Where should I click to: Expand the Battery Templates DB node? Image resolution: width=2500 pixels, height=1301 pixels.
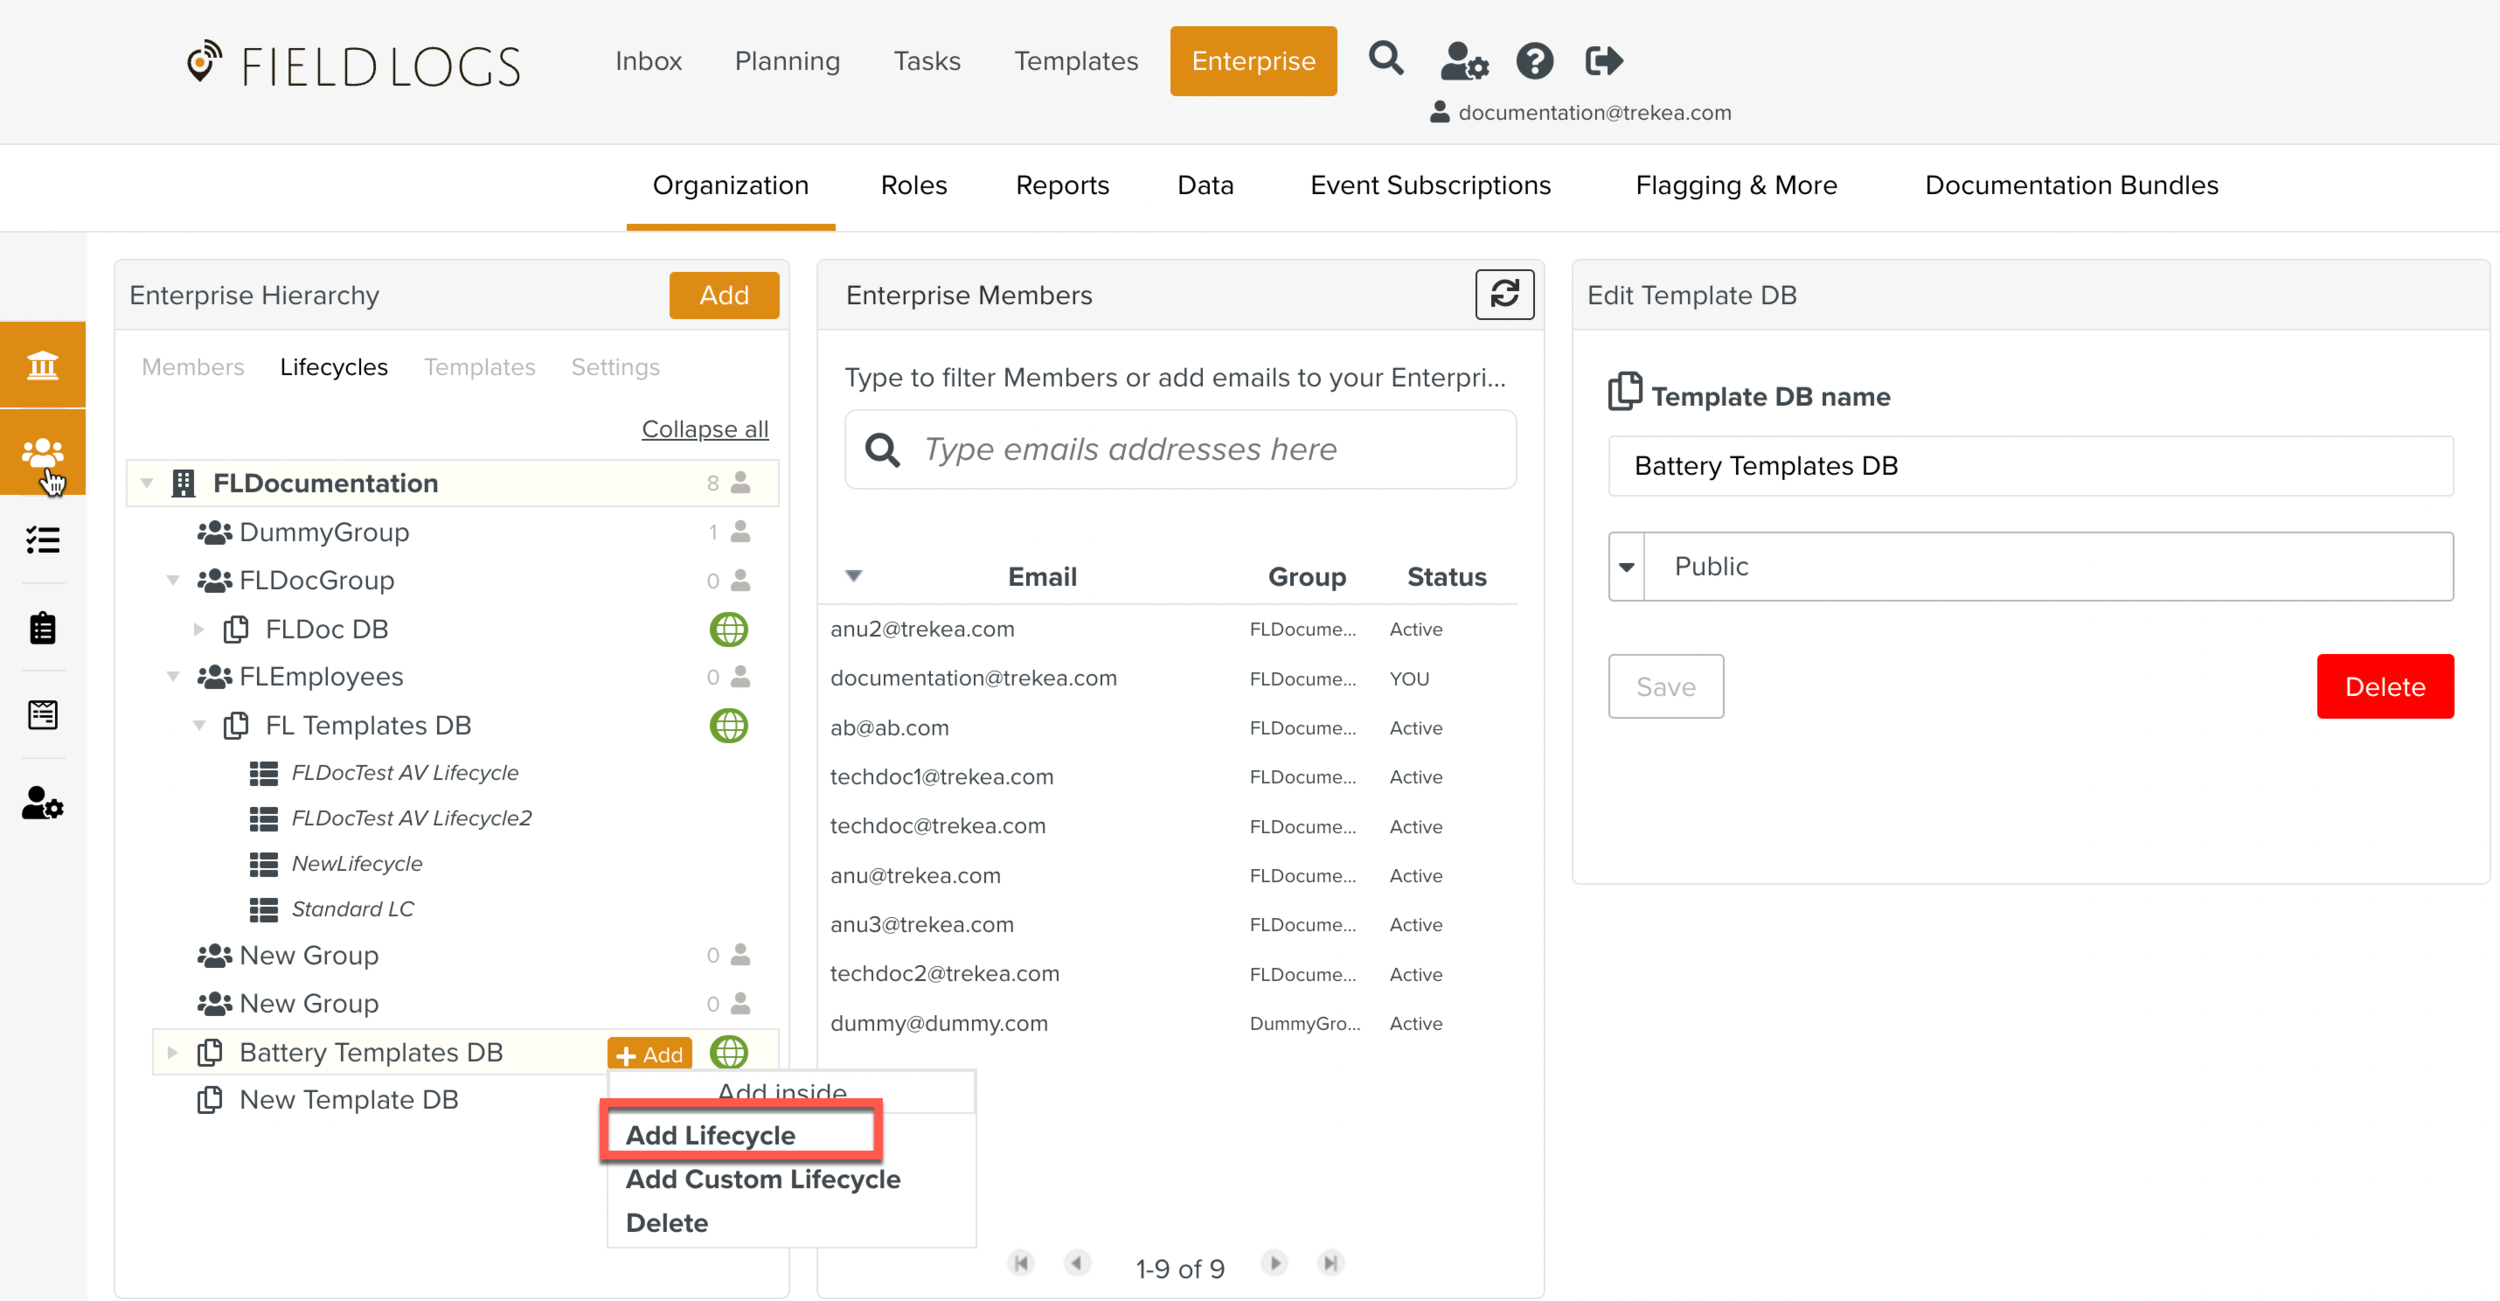pos(172,1052)
